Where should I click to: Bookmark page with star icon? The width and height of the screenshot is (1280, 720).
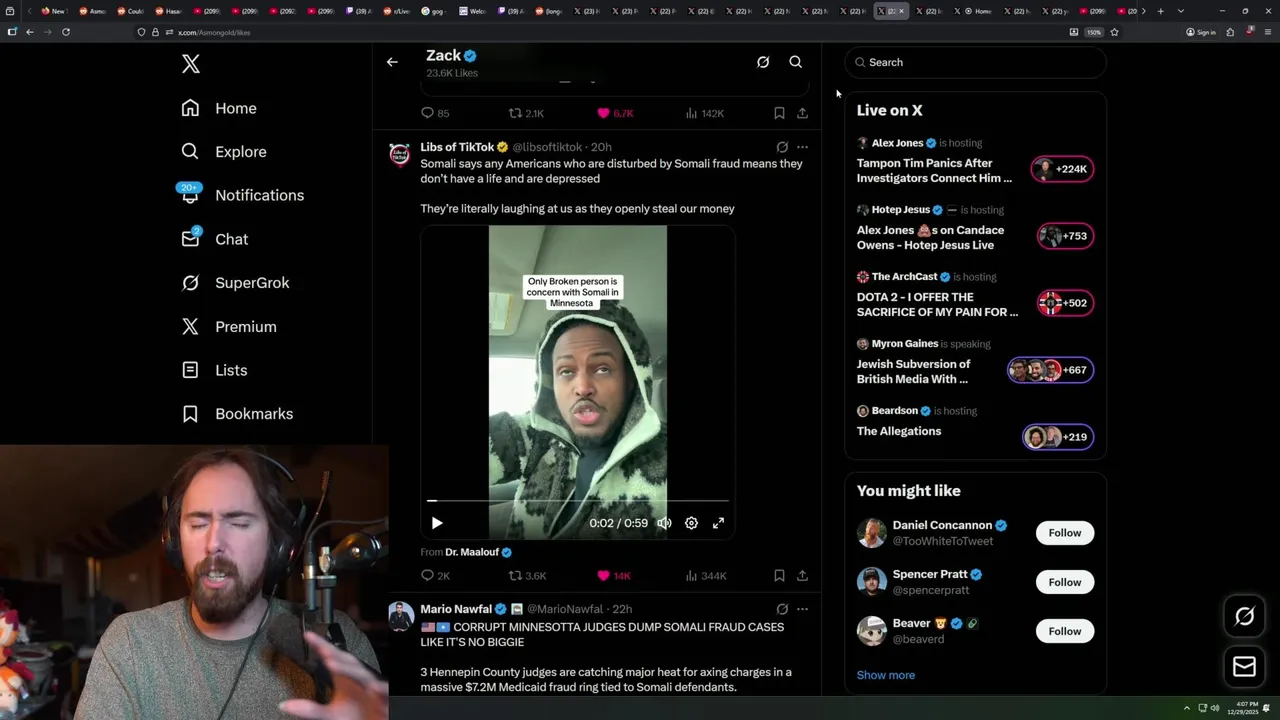1114,32
